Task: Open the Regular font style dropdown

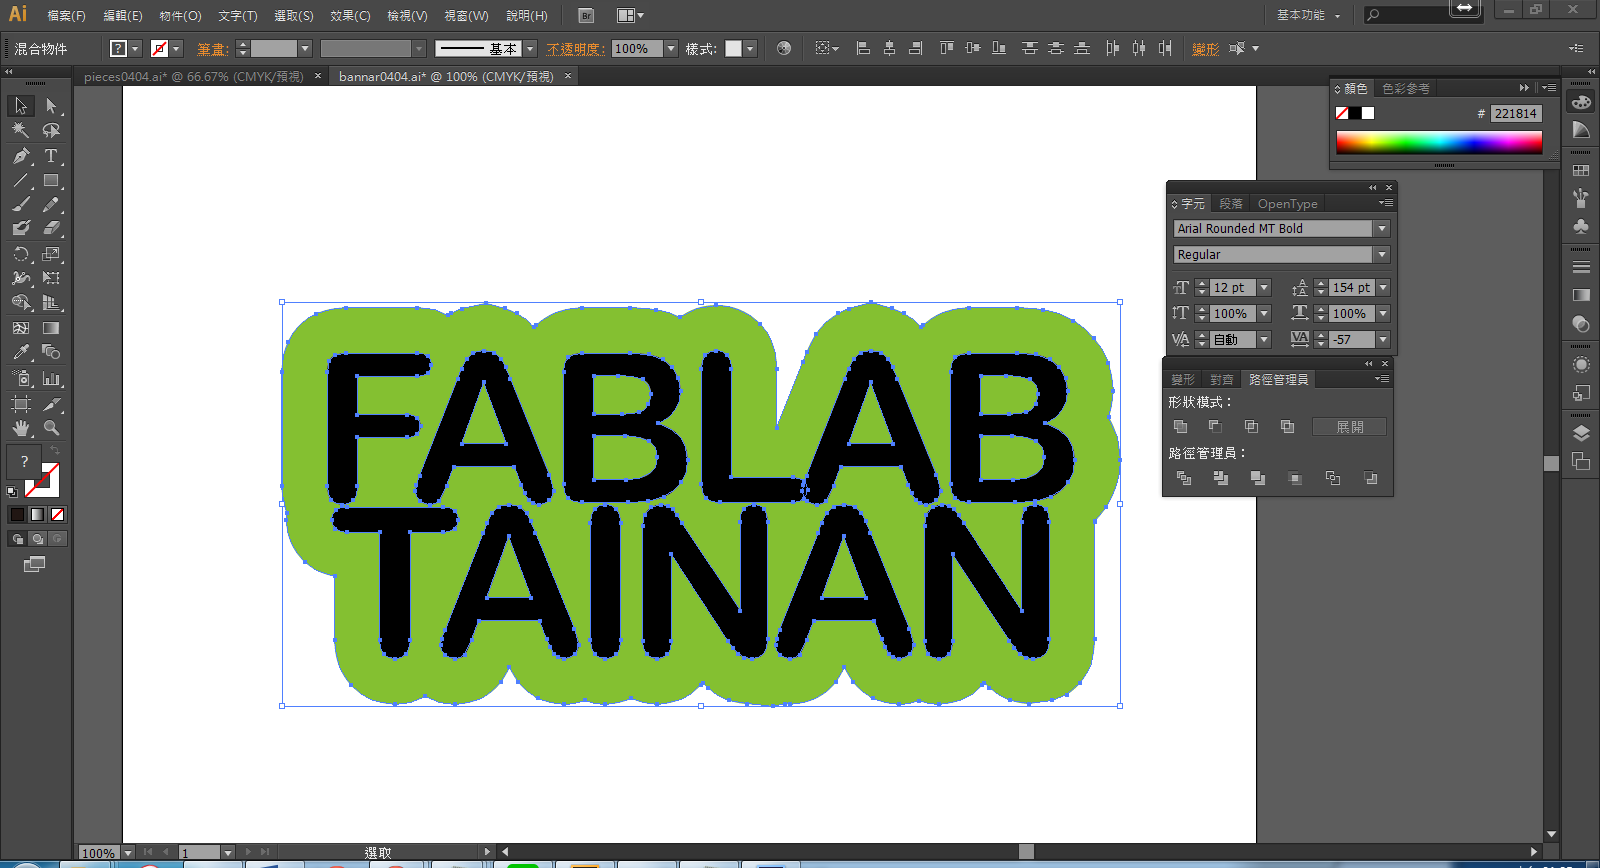Action: 1383,255
